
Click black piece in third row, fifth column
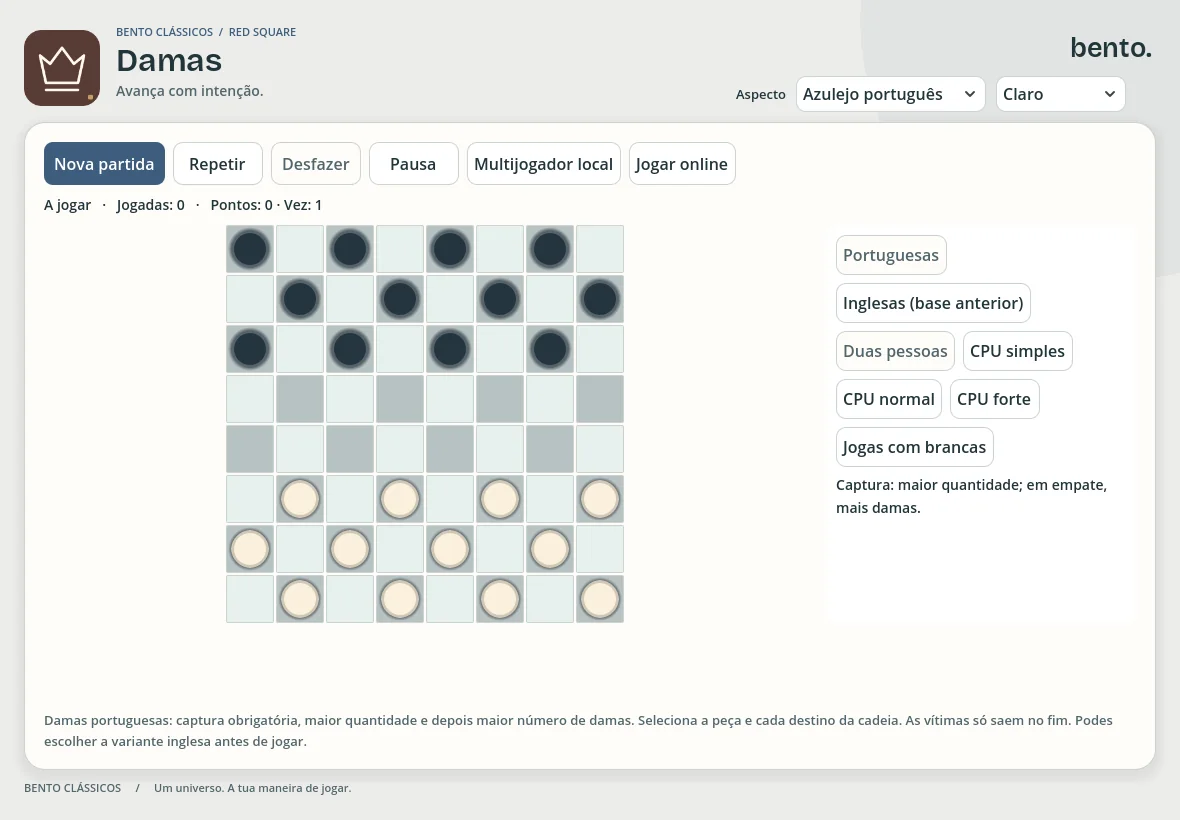[450, 349]
